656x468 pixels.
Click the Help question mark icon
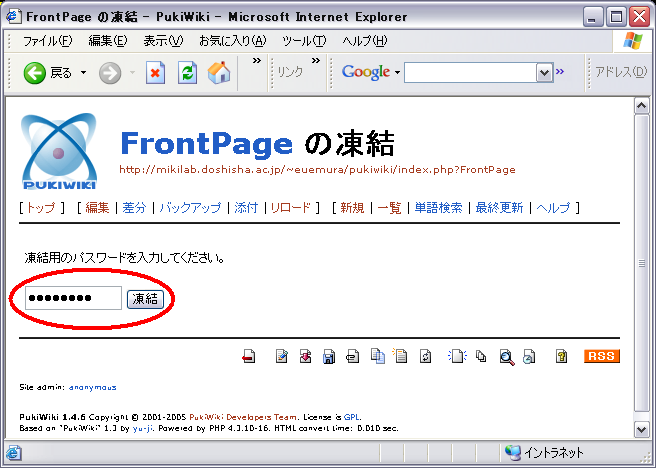[561, 356]
